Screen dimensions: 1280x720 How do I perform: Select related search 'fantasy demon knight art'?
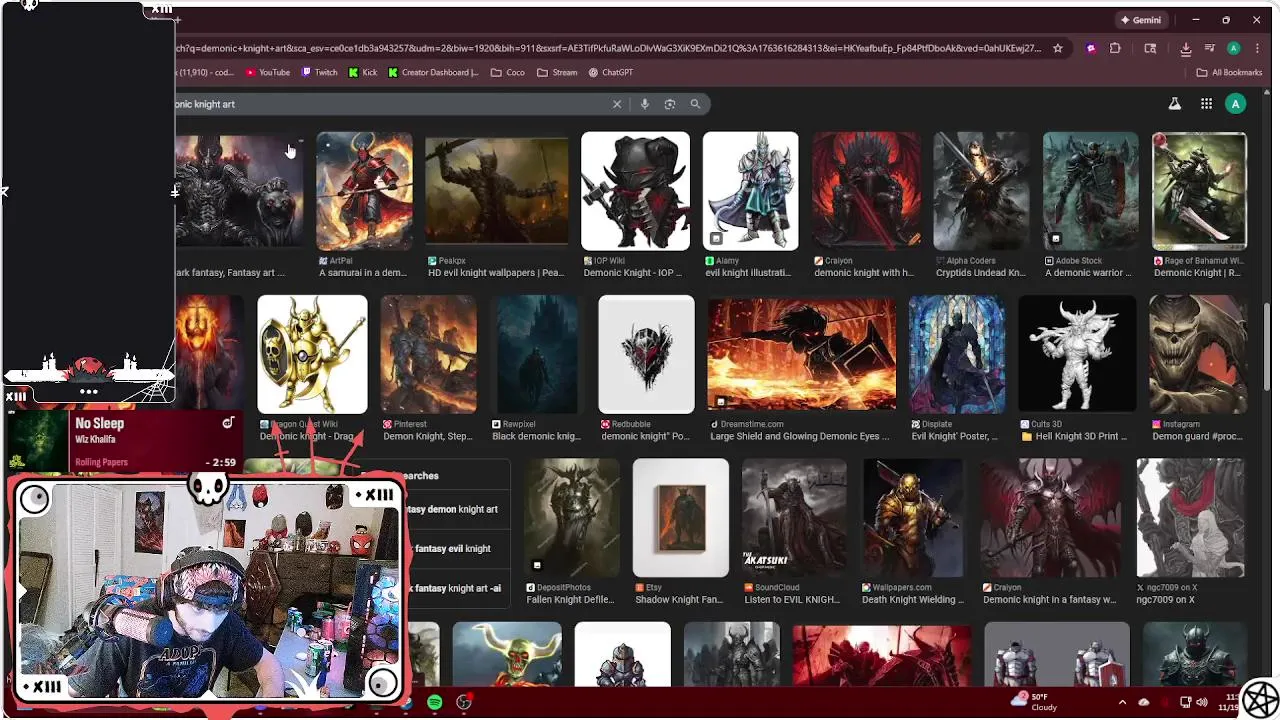coord(456,509)
